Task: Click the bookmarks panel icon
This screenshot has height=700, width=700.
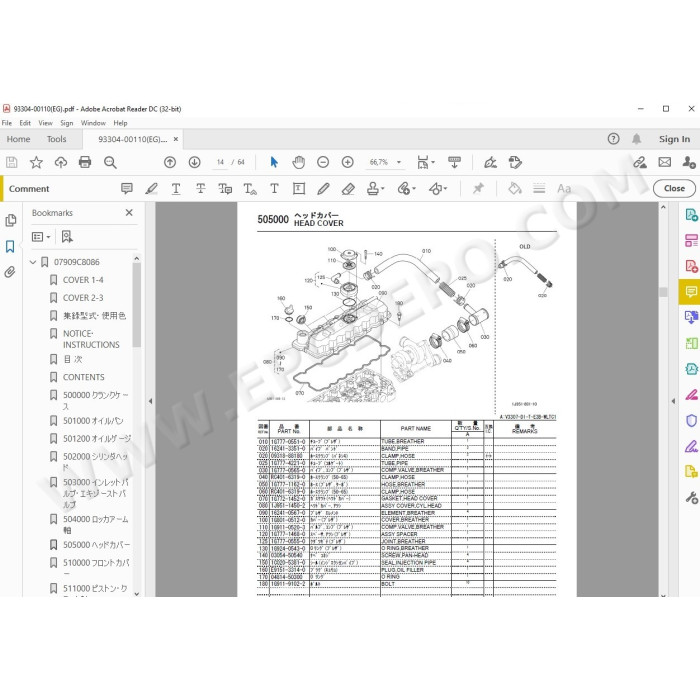Action: [10, 246]
